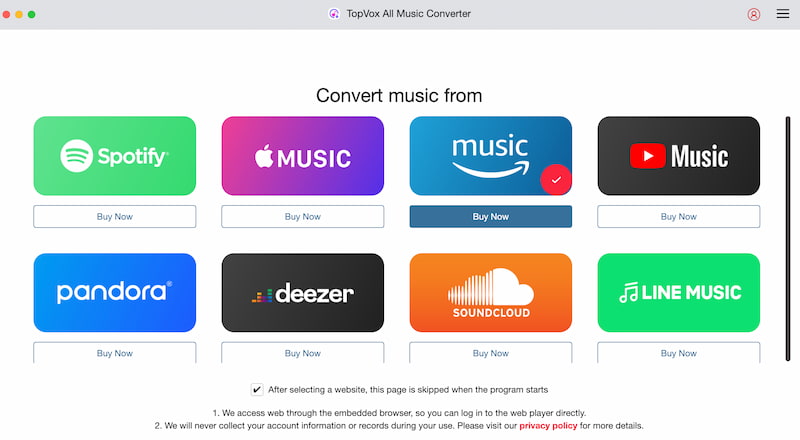800x440 pixels.
Task: Click Buy Now under Deezer
Action: (x=303, y=353)
